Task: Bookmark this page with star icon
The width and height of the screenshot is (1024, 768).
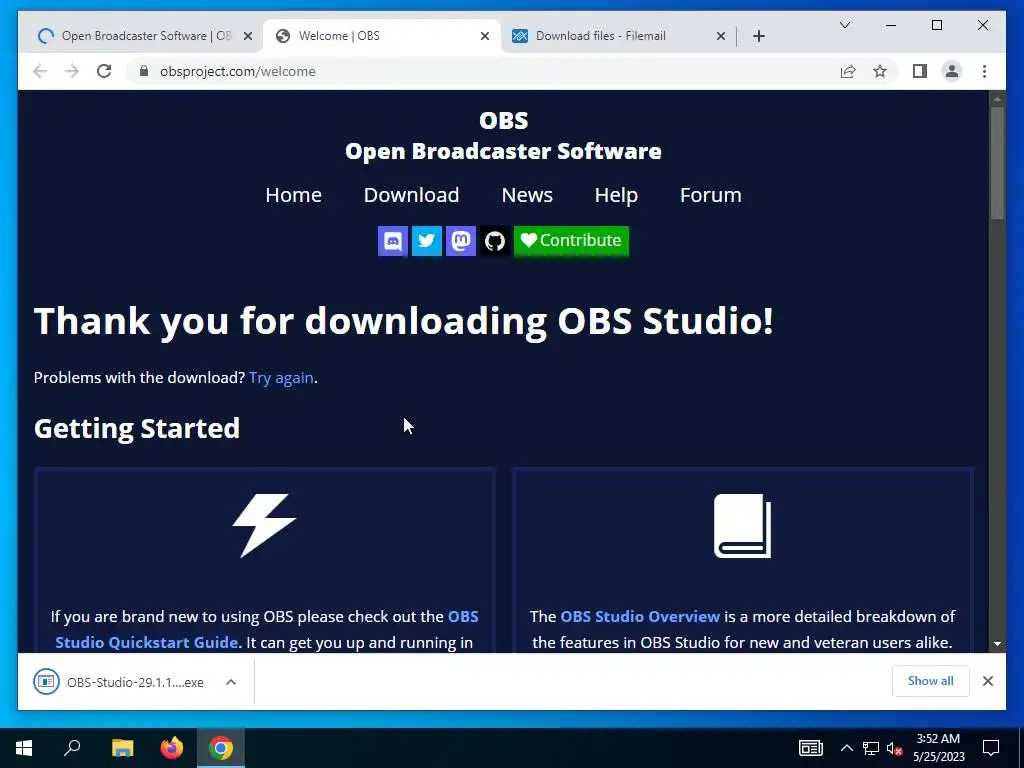Action: coord(880,71)
